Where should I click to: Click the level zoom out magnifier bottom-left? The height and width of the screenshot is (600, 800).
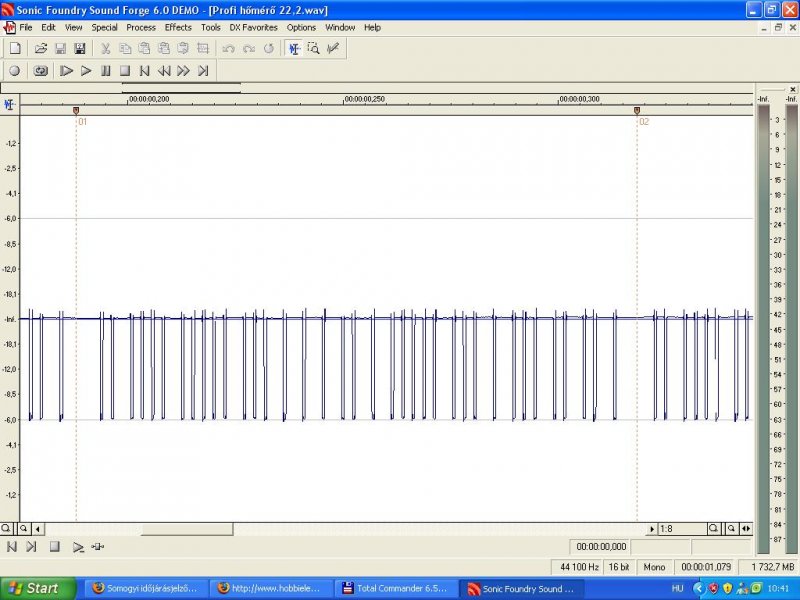(x=23, y=529)
